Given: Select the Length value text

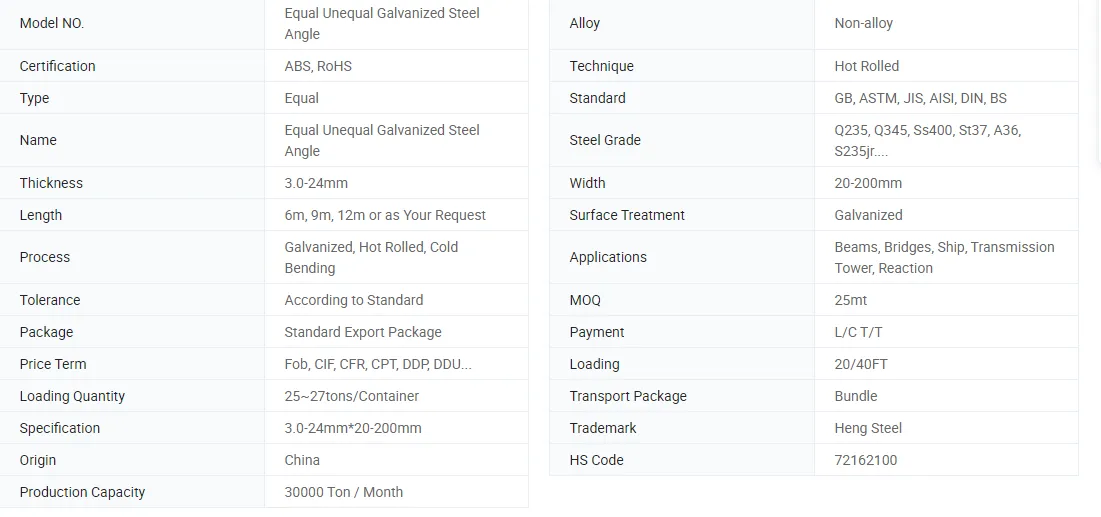Looking at the screenshot, I should 385,216.
